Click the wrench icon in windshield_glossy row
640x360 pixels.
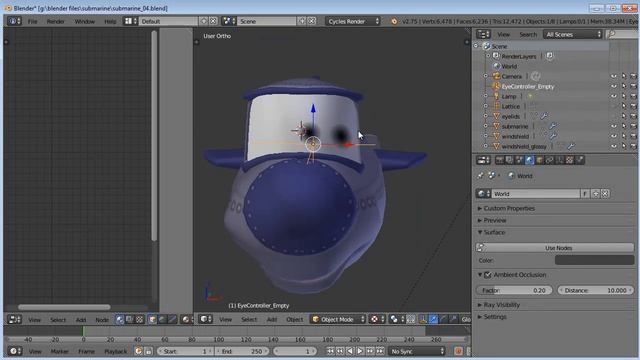click(x=571, y=146)
